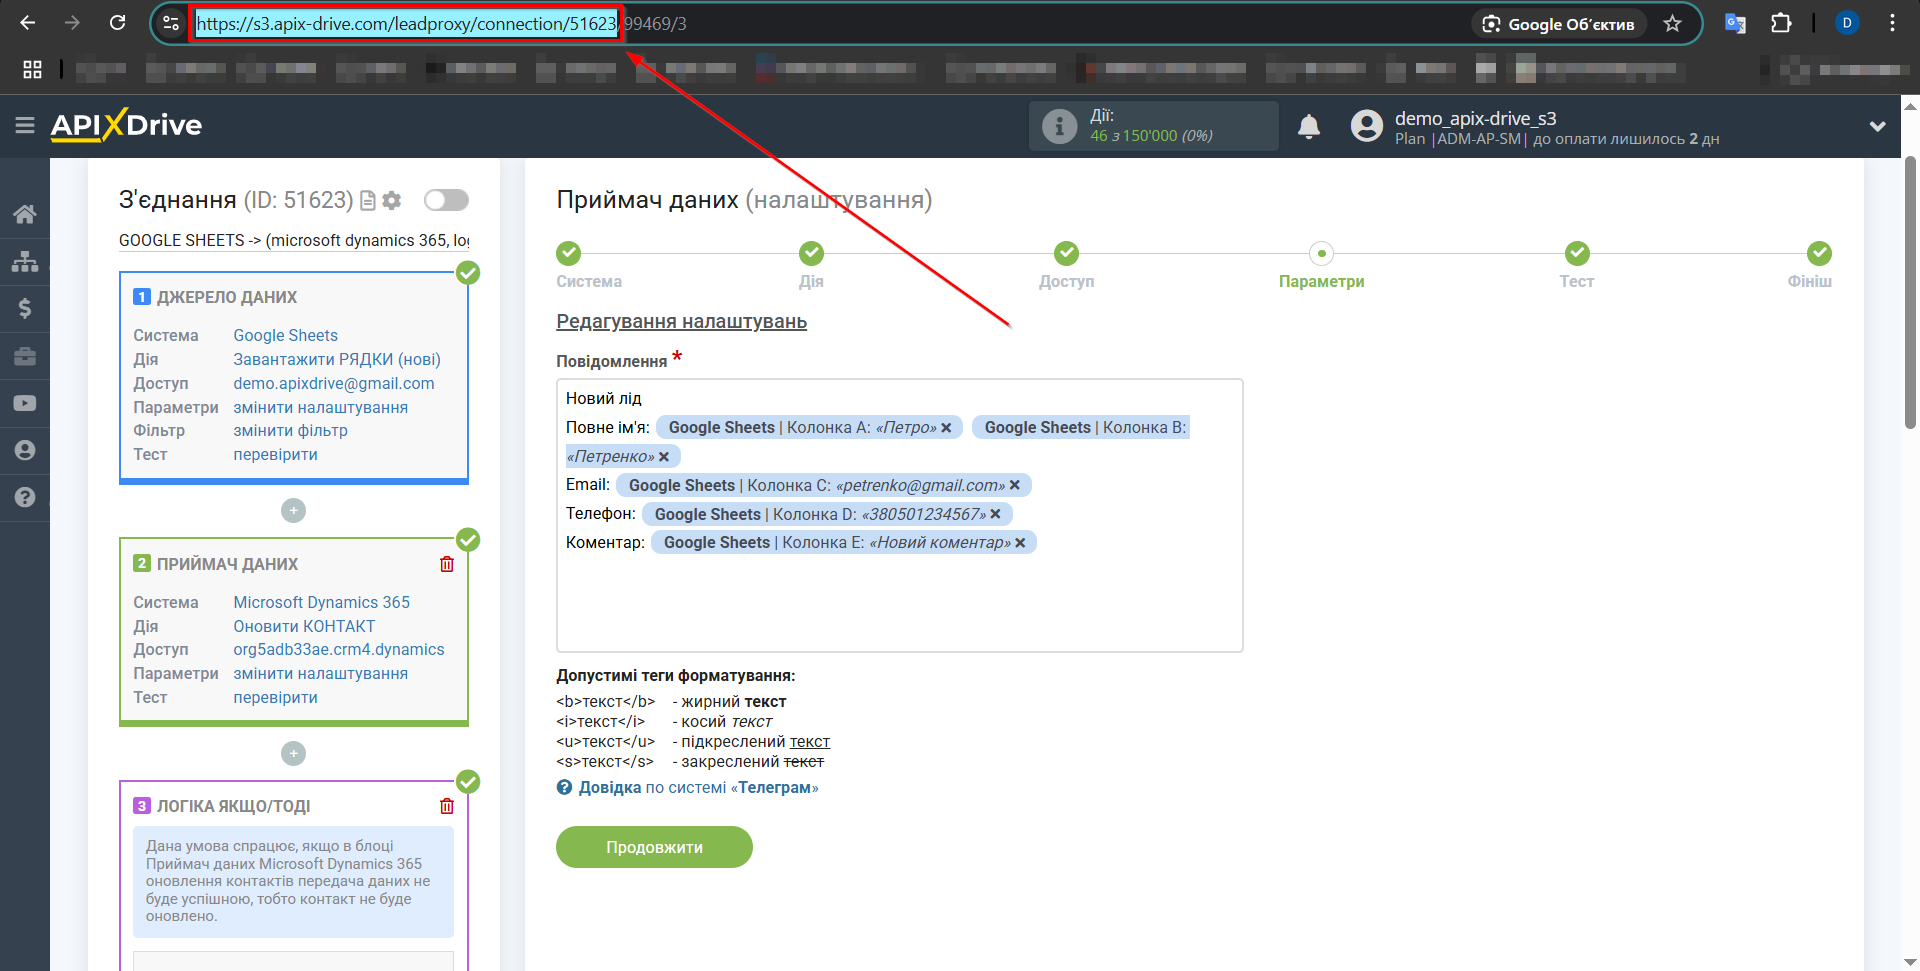Open the actions info icon
This screenshot has height=971, width=1920.
(1059, 126)
